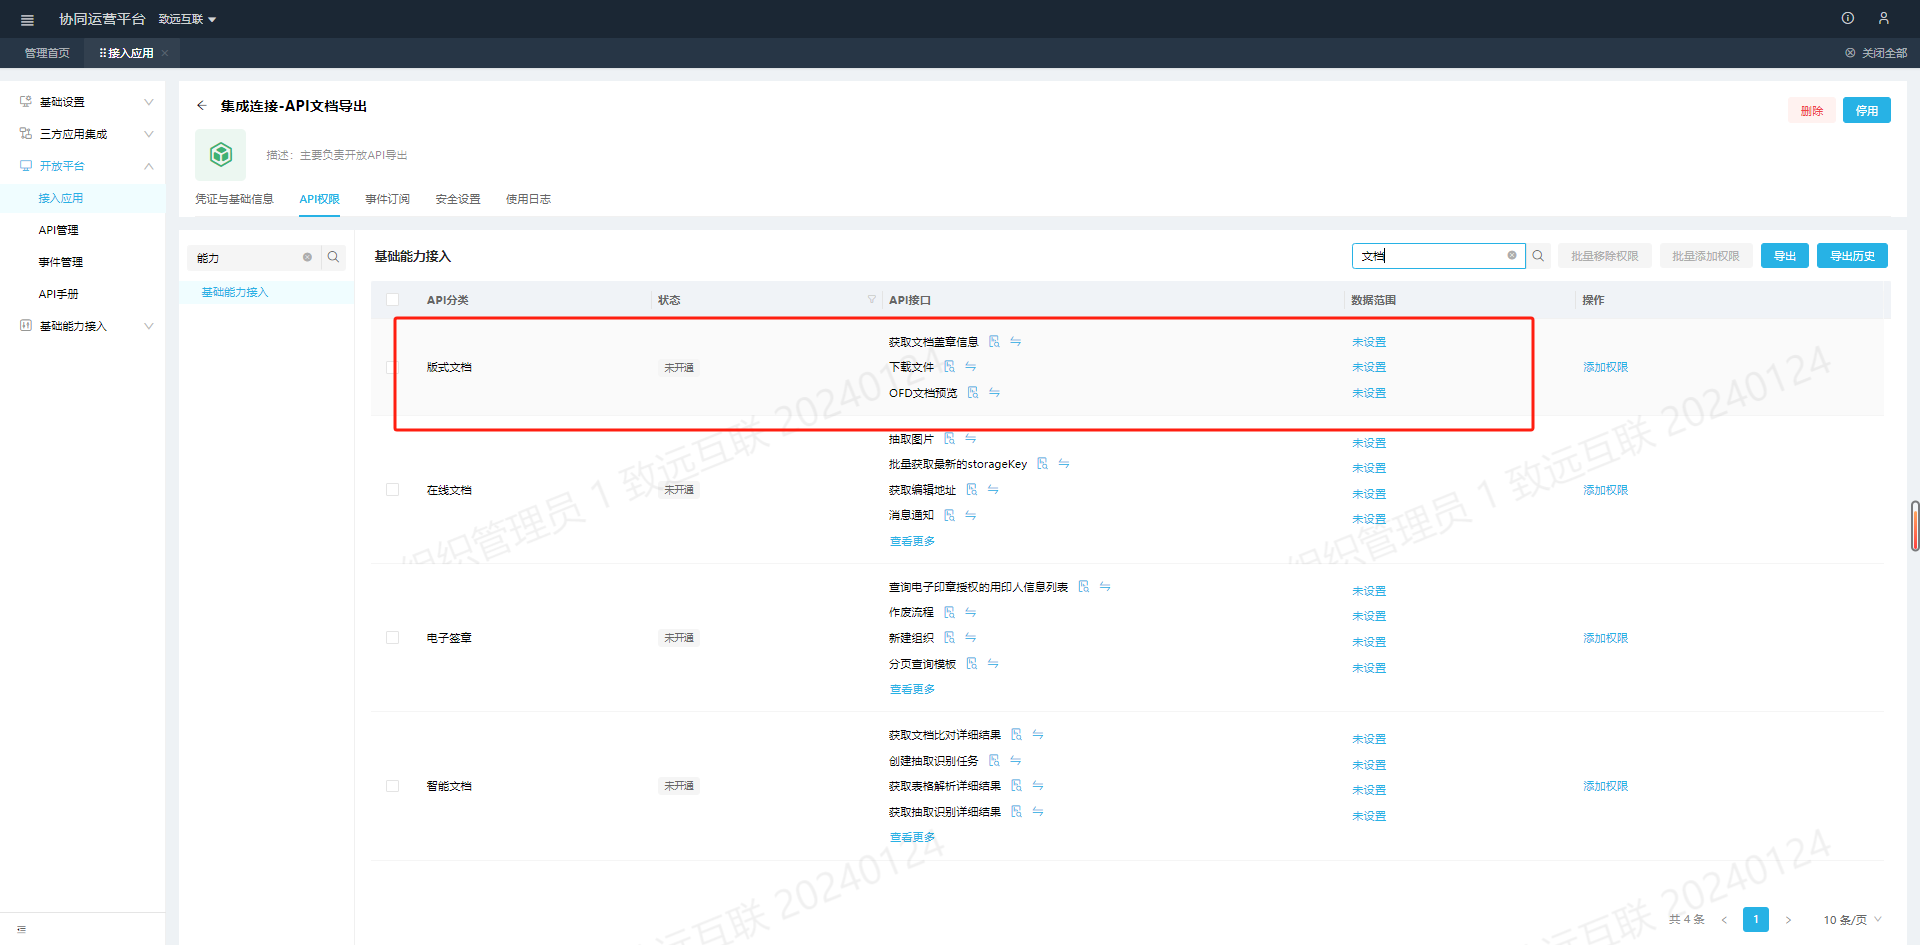Open document icon next to 获取表格解析详细结果
This screenshot has width=1920, height=945.
coord(1016,786)
